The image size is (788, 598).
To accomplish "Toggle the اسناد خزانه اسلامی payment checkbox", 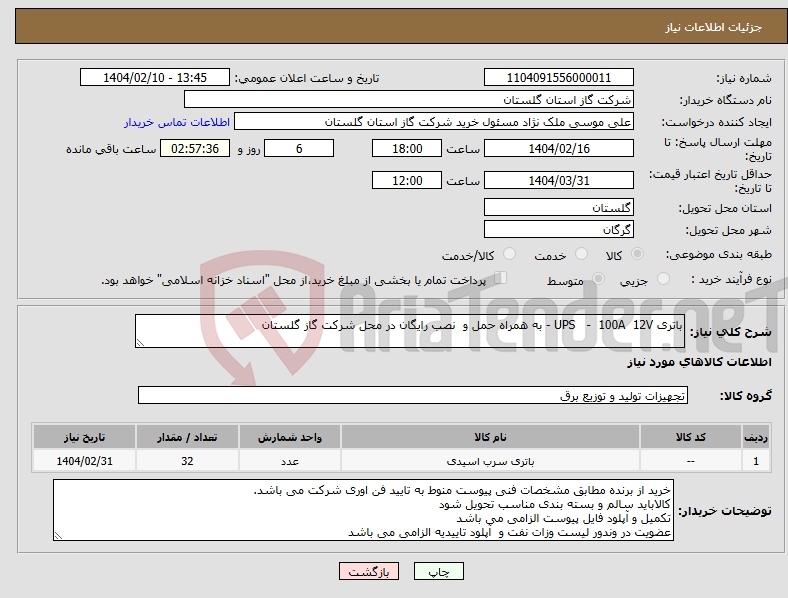I will (x=500, y=277).
